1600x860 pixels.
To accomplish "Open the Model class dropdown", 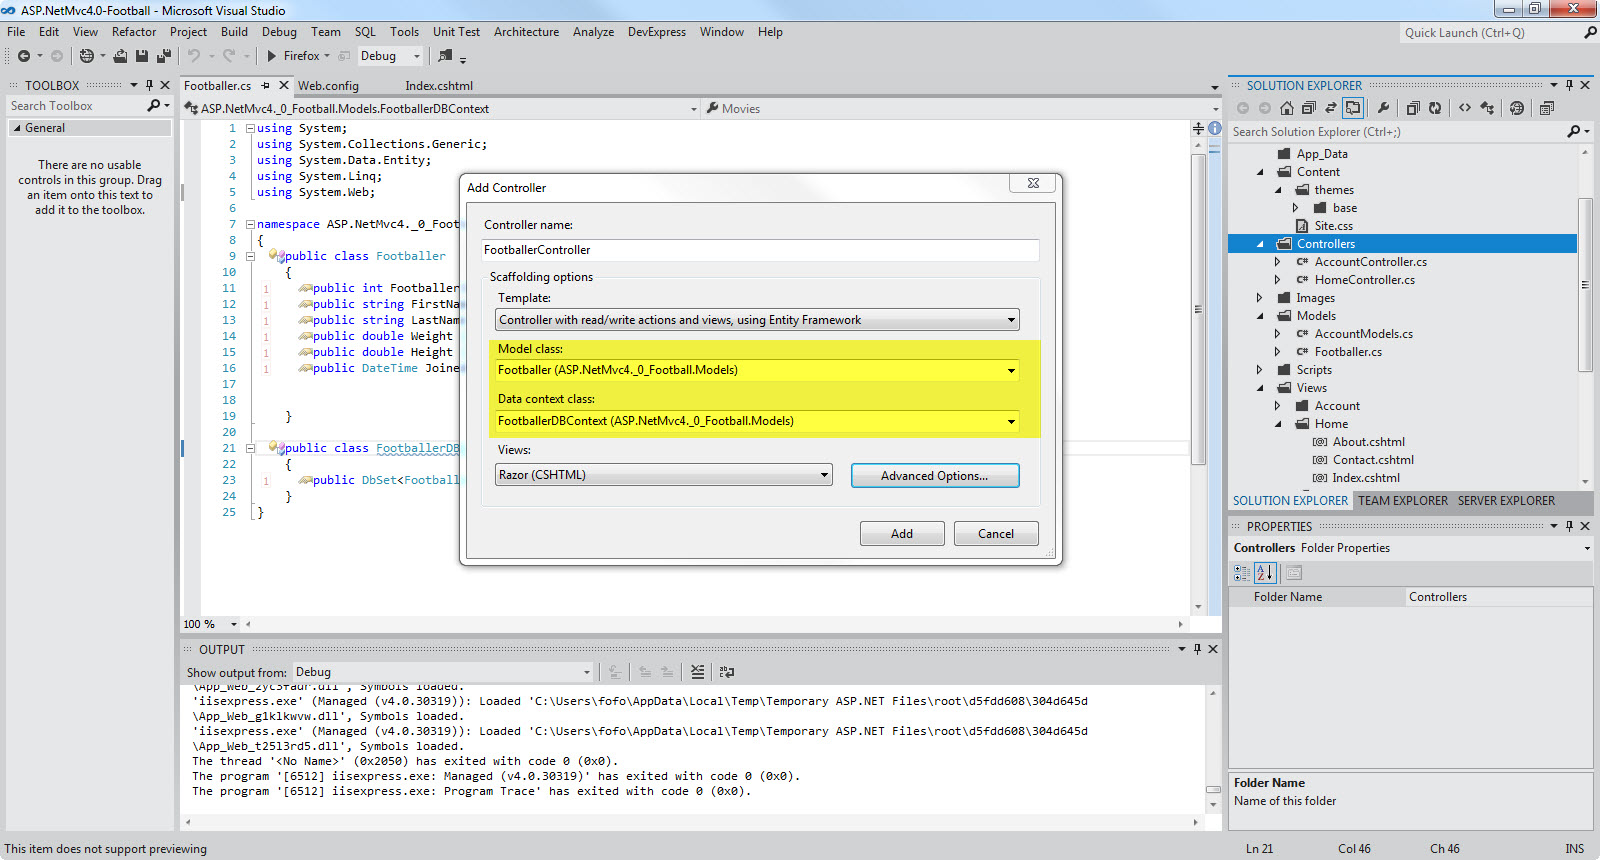I will (x=1011, y=370).
